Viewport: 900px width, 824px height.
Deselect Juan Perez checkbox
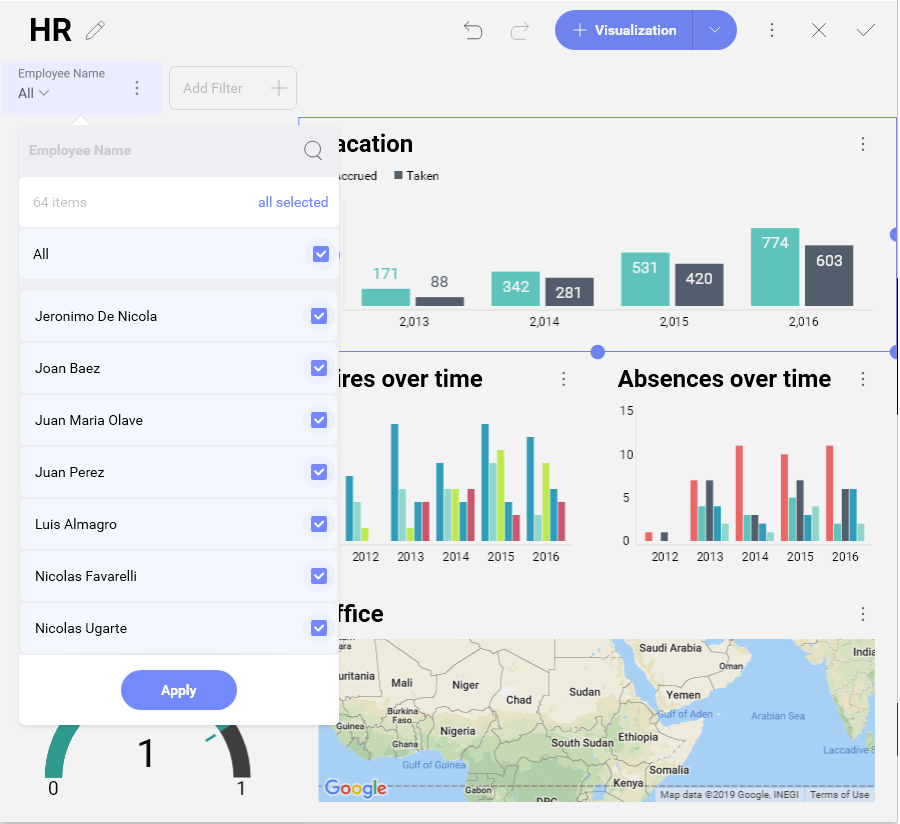click(319, 472)
